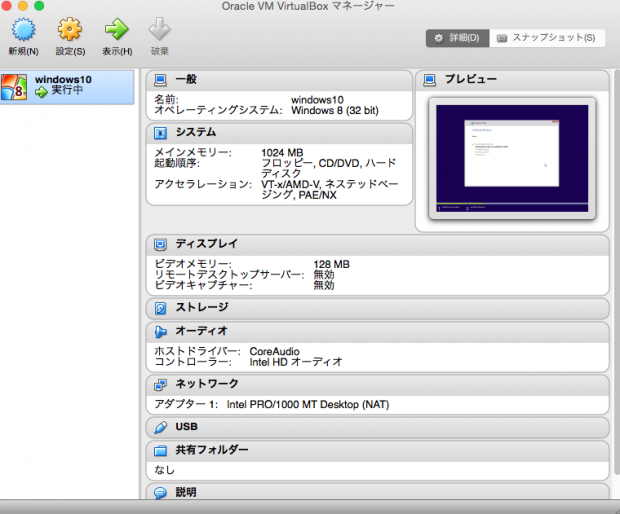This screenshot has height=514, width=620.
Task: Click the Audio (オーディオ) speaker icon
Action: [160, 332]
